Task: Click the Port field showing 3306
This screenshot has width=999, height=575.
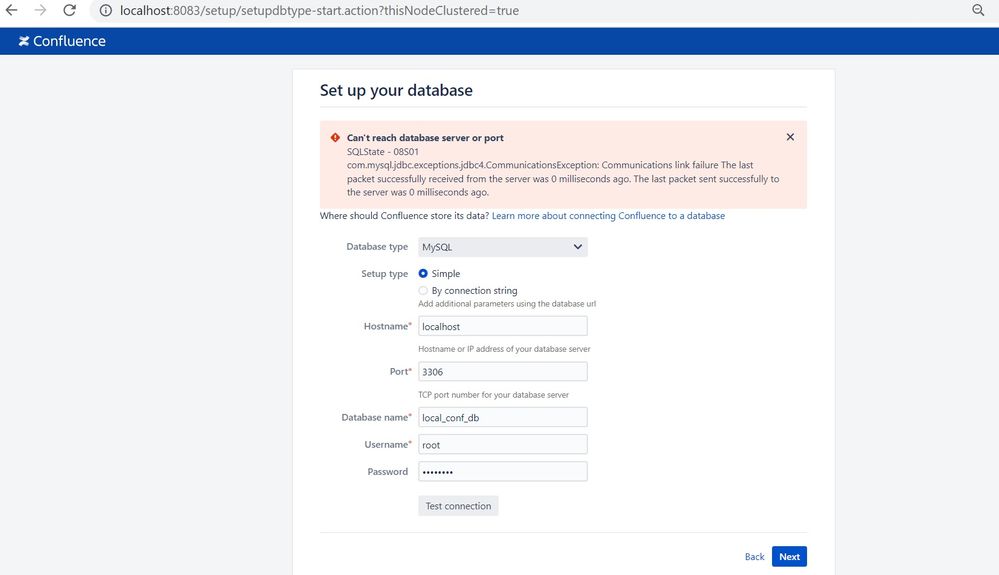Action: (x=503, y=372)
